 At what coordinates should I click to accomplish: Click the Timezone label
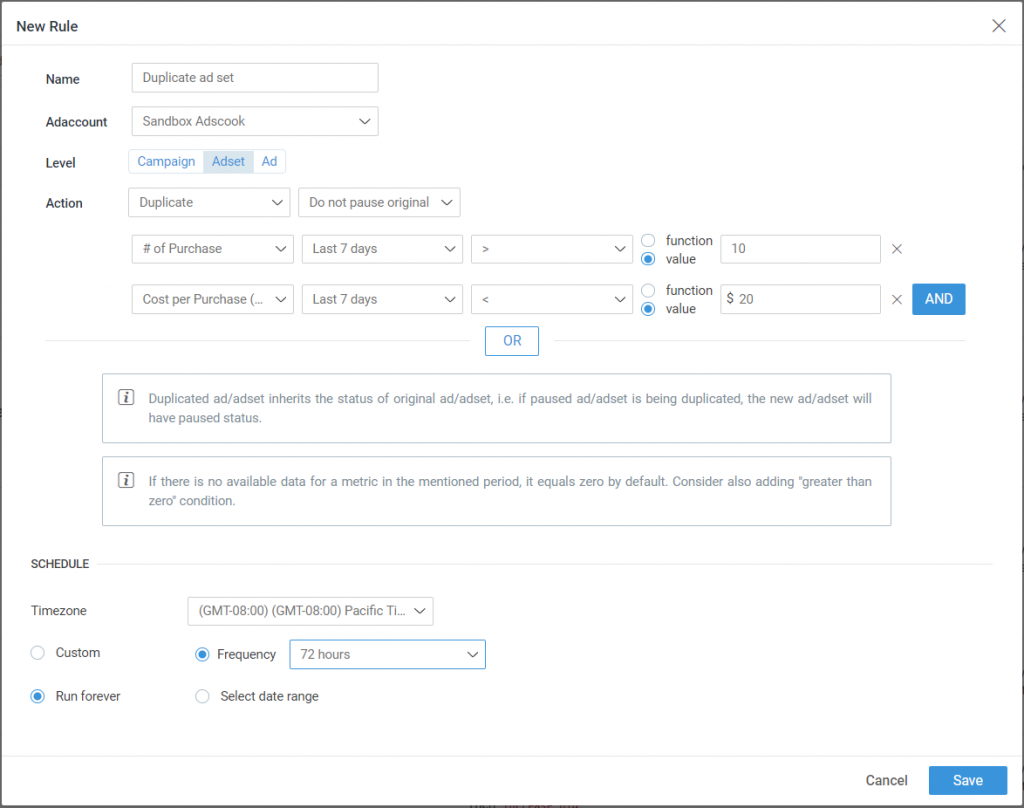pos(59,611)
